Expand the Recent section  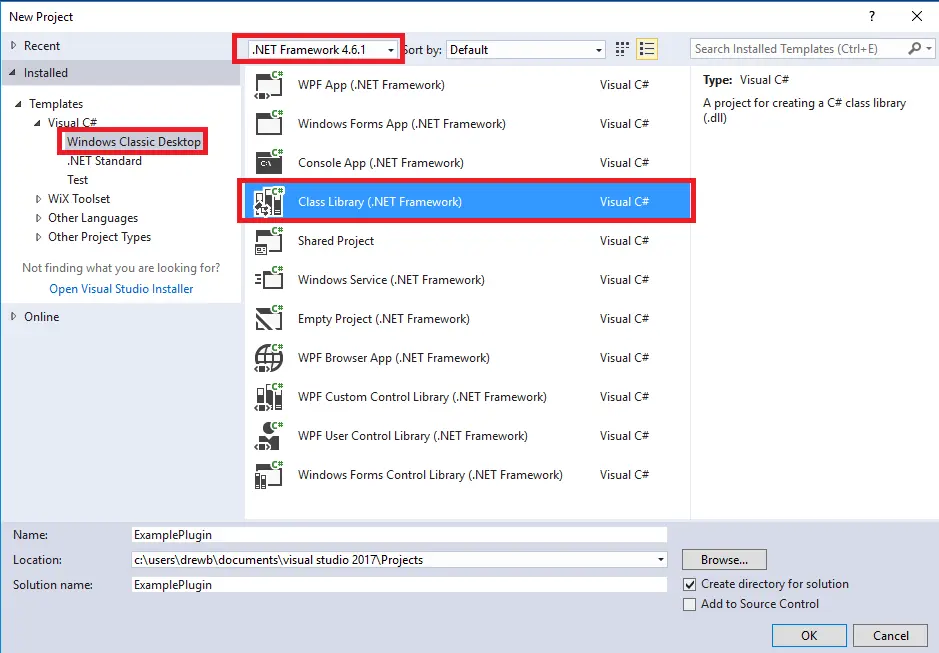click(13, 46)
